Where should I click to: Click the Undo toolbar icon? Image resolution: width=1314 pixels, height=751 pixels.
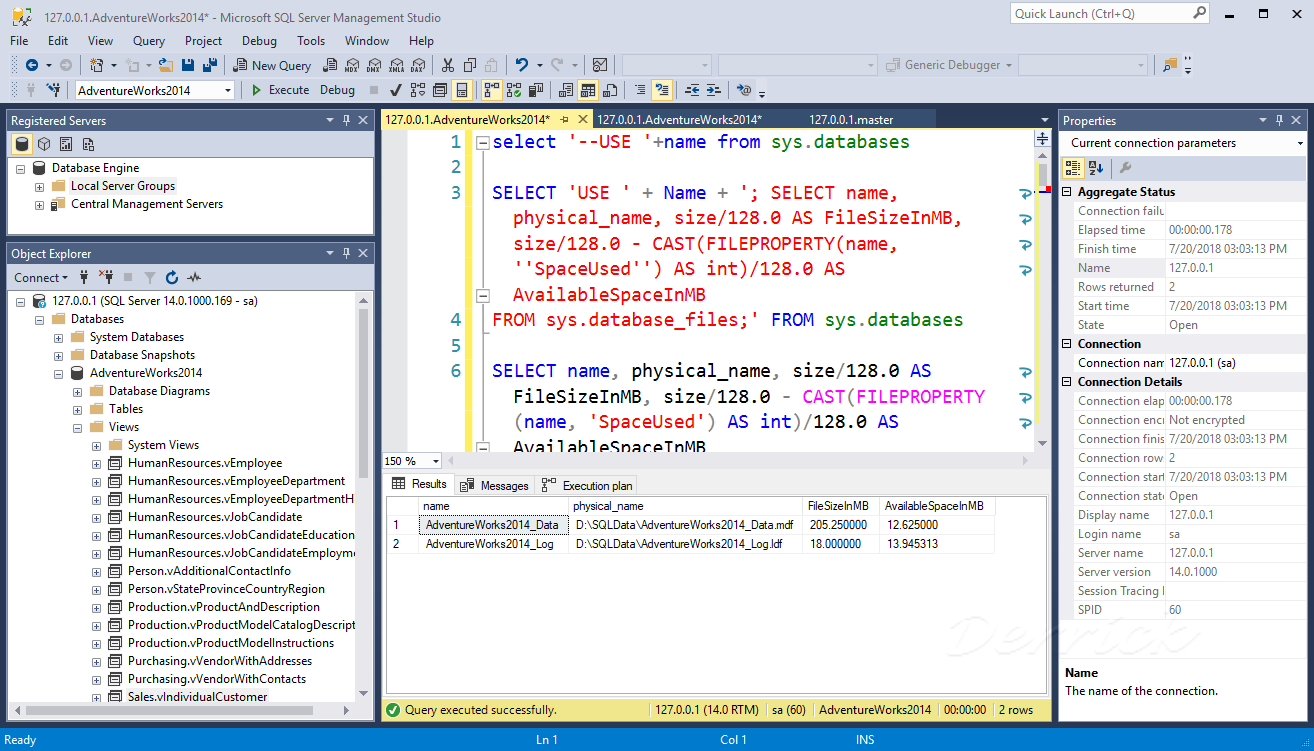[x=521, y=64]
